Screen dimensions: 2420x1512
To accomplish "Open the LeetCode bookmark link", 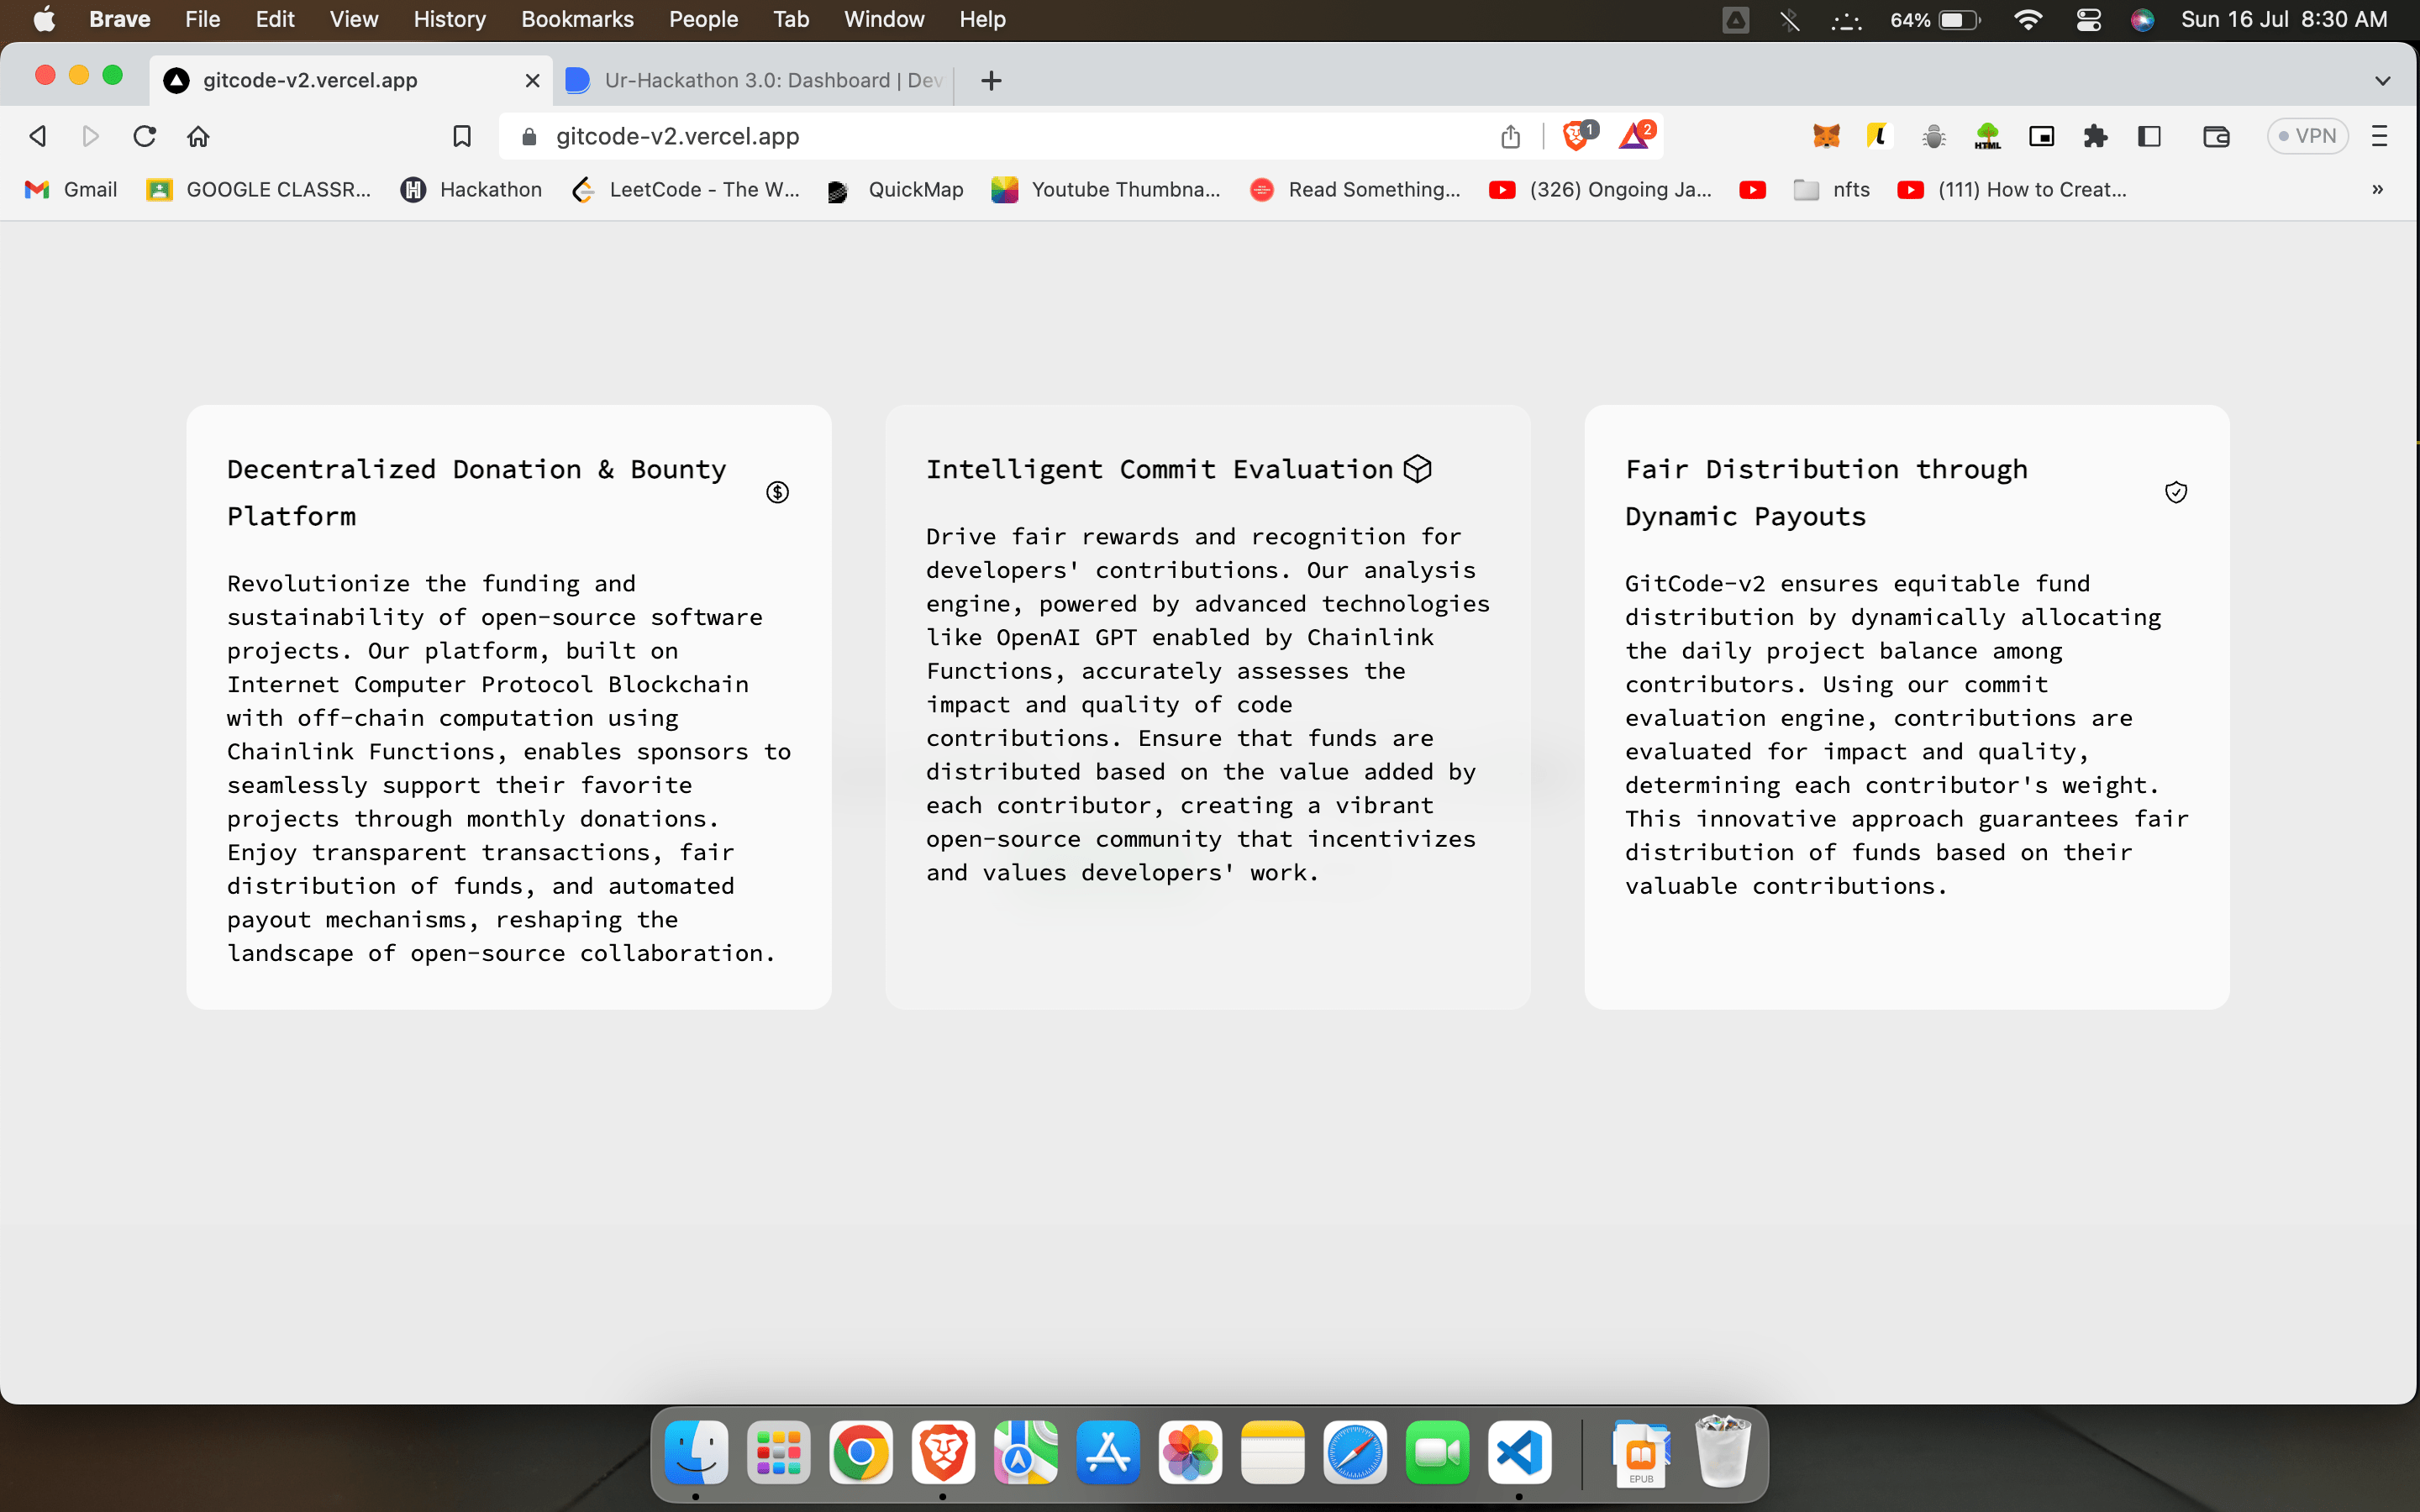I will point(686,189).
